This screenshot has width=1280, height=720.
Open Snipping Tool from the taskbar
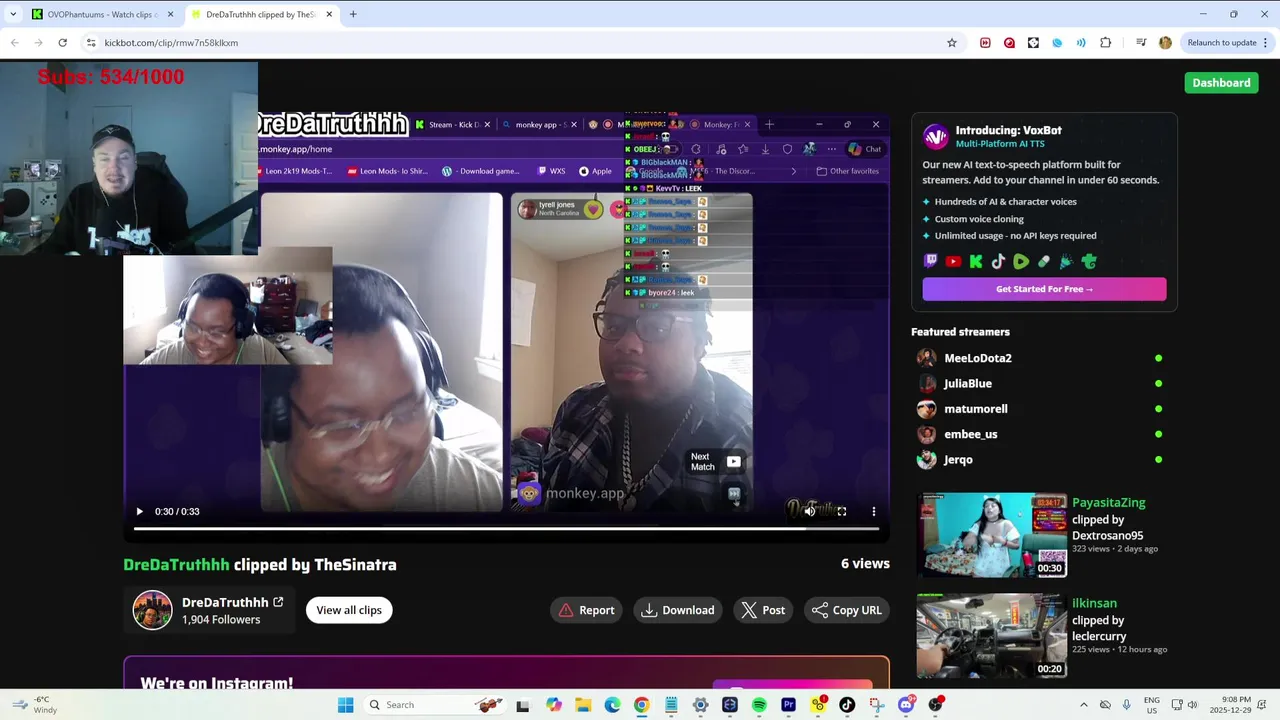click(876, 705)
